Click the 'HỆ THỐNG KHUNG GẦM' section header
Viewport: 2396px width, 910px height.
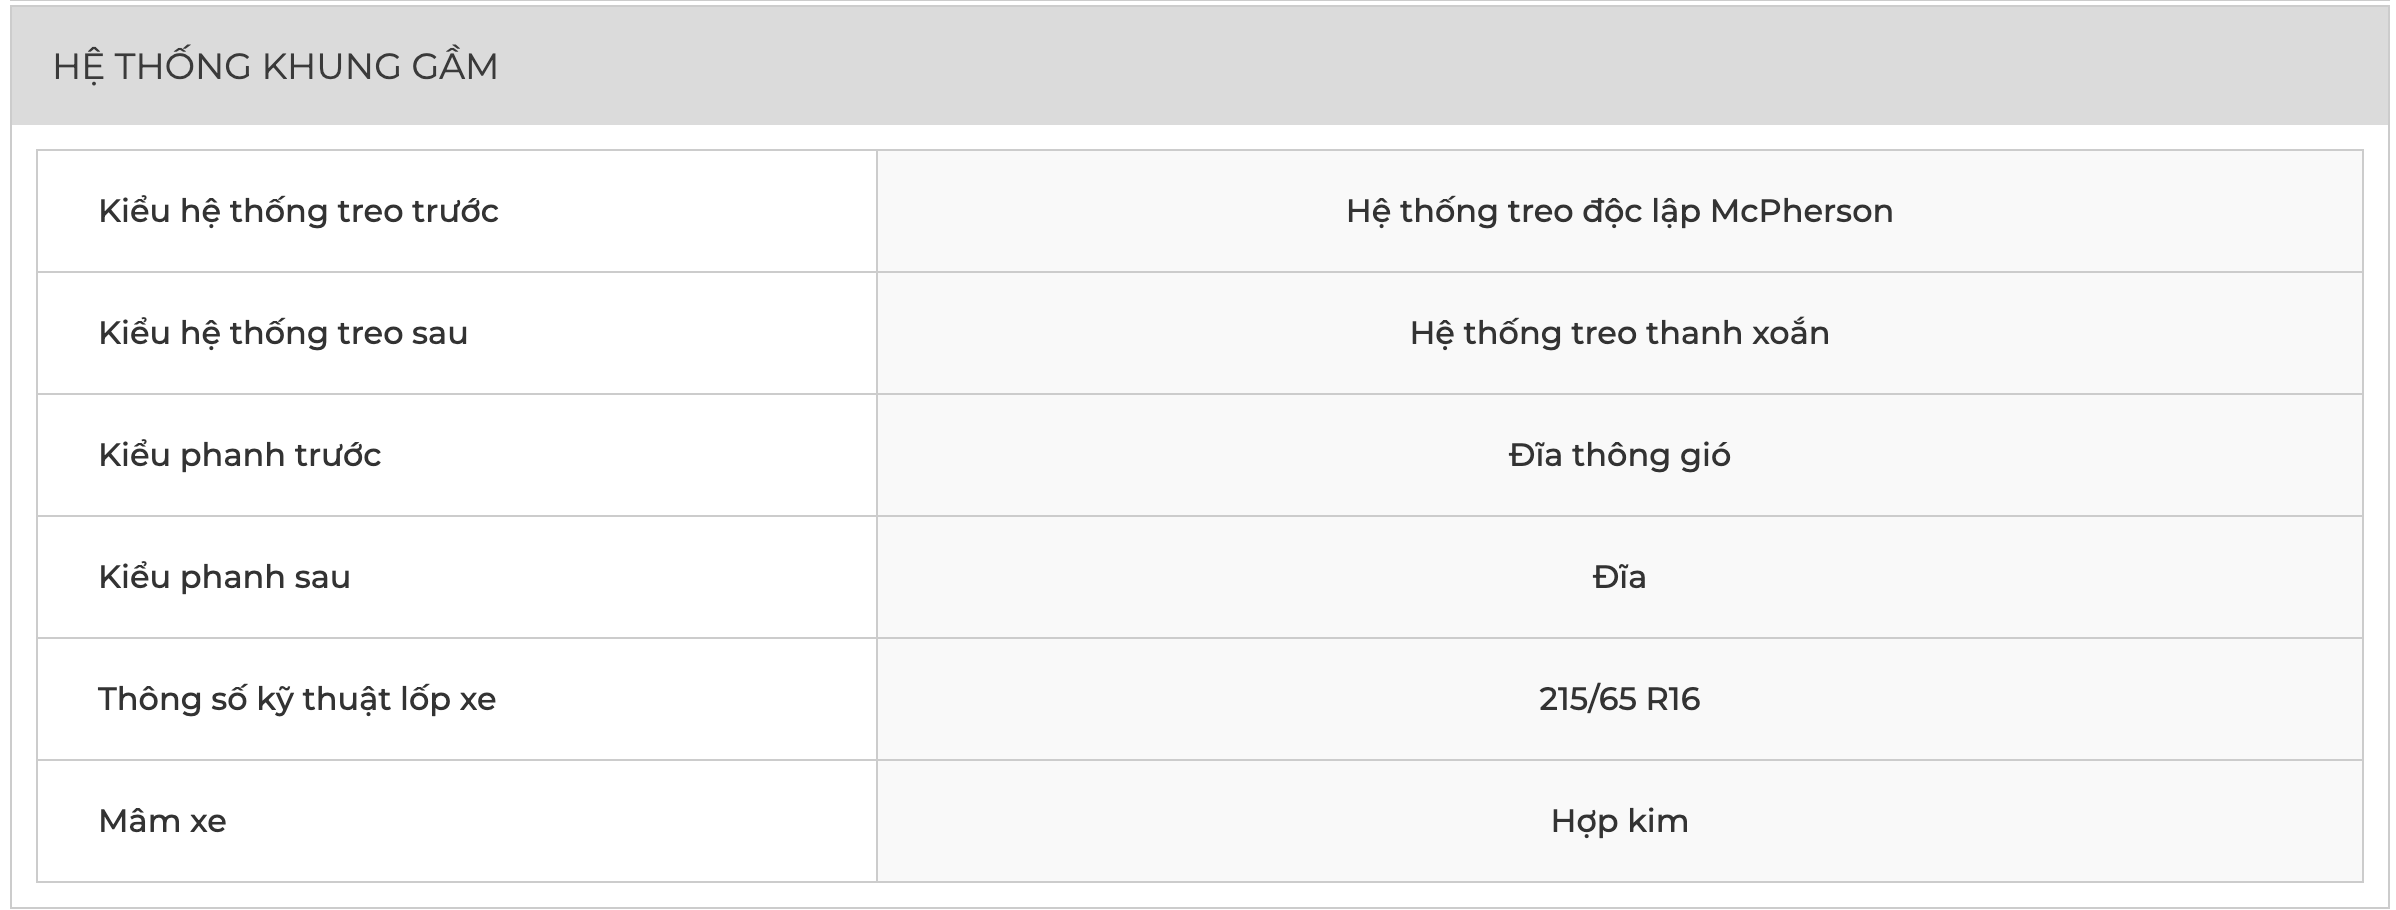point(275,67)
